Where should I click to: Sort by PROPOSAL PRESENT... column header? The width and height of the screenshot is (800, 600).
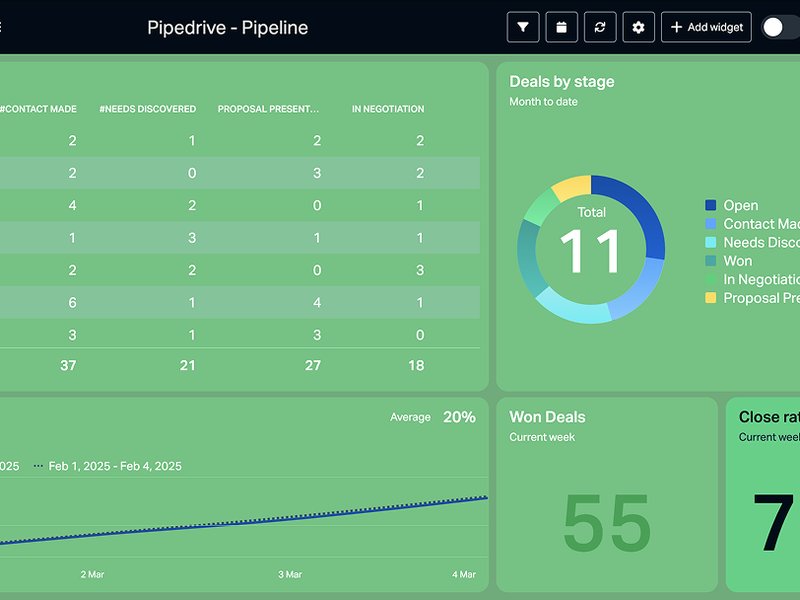268,109
